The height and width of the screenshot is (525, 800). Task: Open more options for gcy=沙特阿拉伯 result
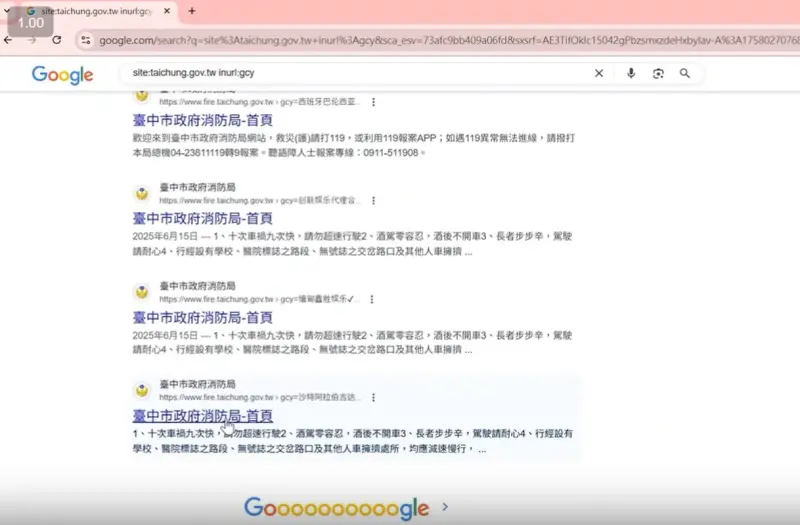tap(373, 397)
